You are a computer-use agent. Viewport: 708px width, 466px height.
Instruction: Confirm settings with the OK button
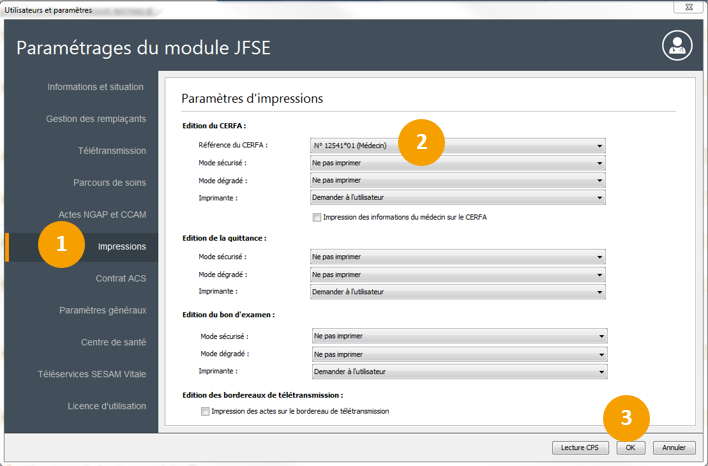631,447
